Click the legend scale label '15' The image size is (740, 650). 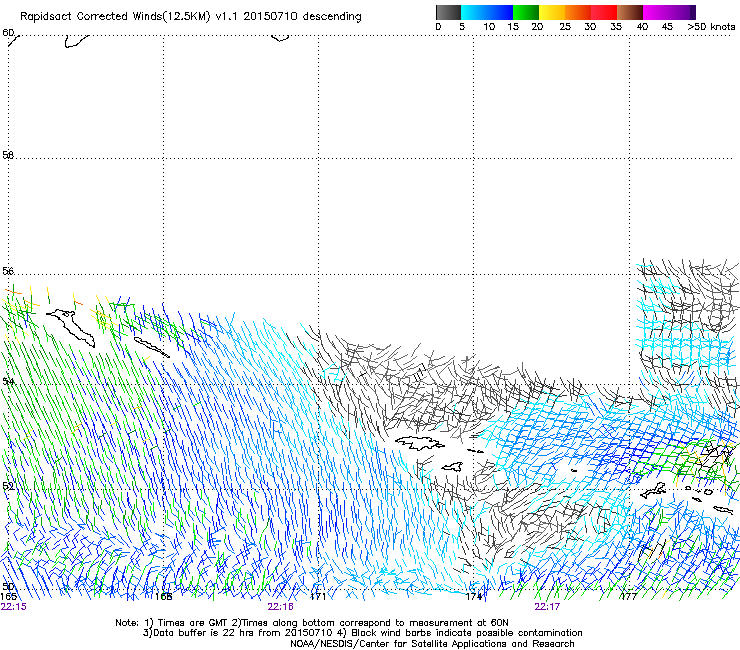(x=513, y=27)
